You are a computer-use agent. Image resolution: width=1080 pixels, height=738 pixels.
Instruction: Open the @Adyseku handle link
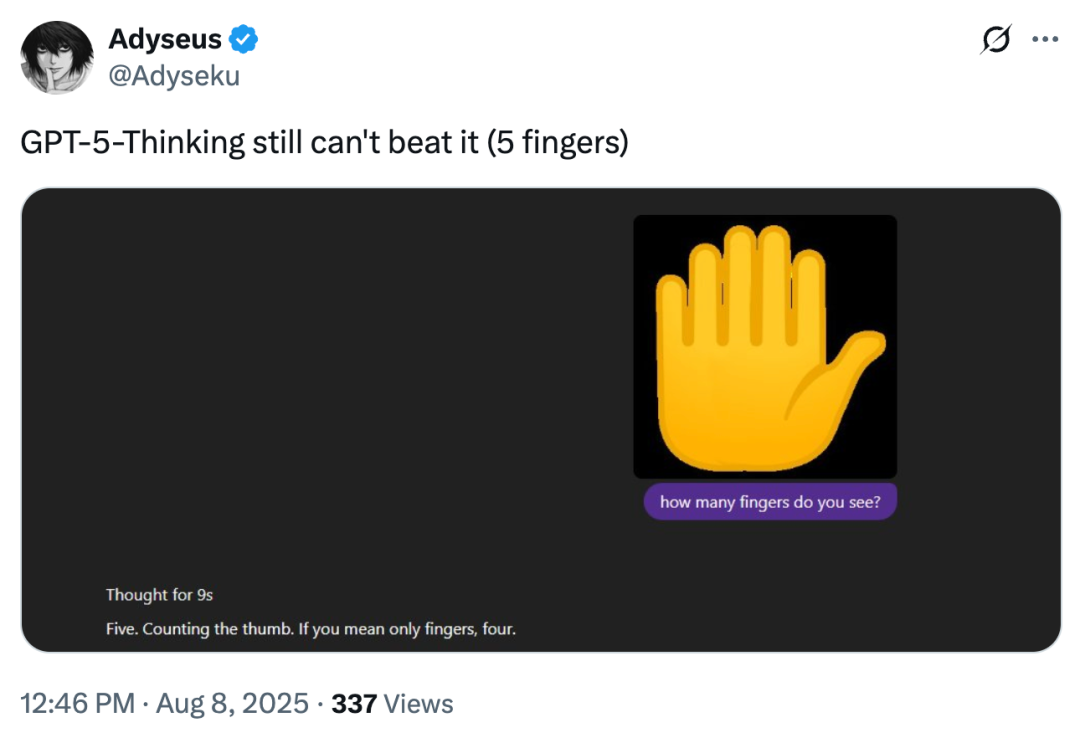click(173, 75)
